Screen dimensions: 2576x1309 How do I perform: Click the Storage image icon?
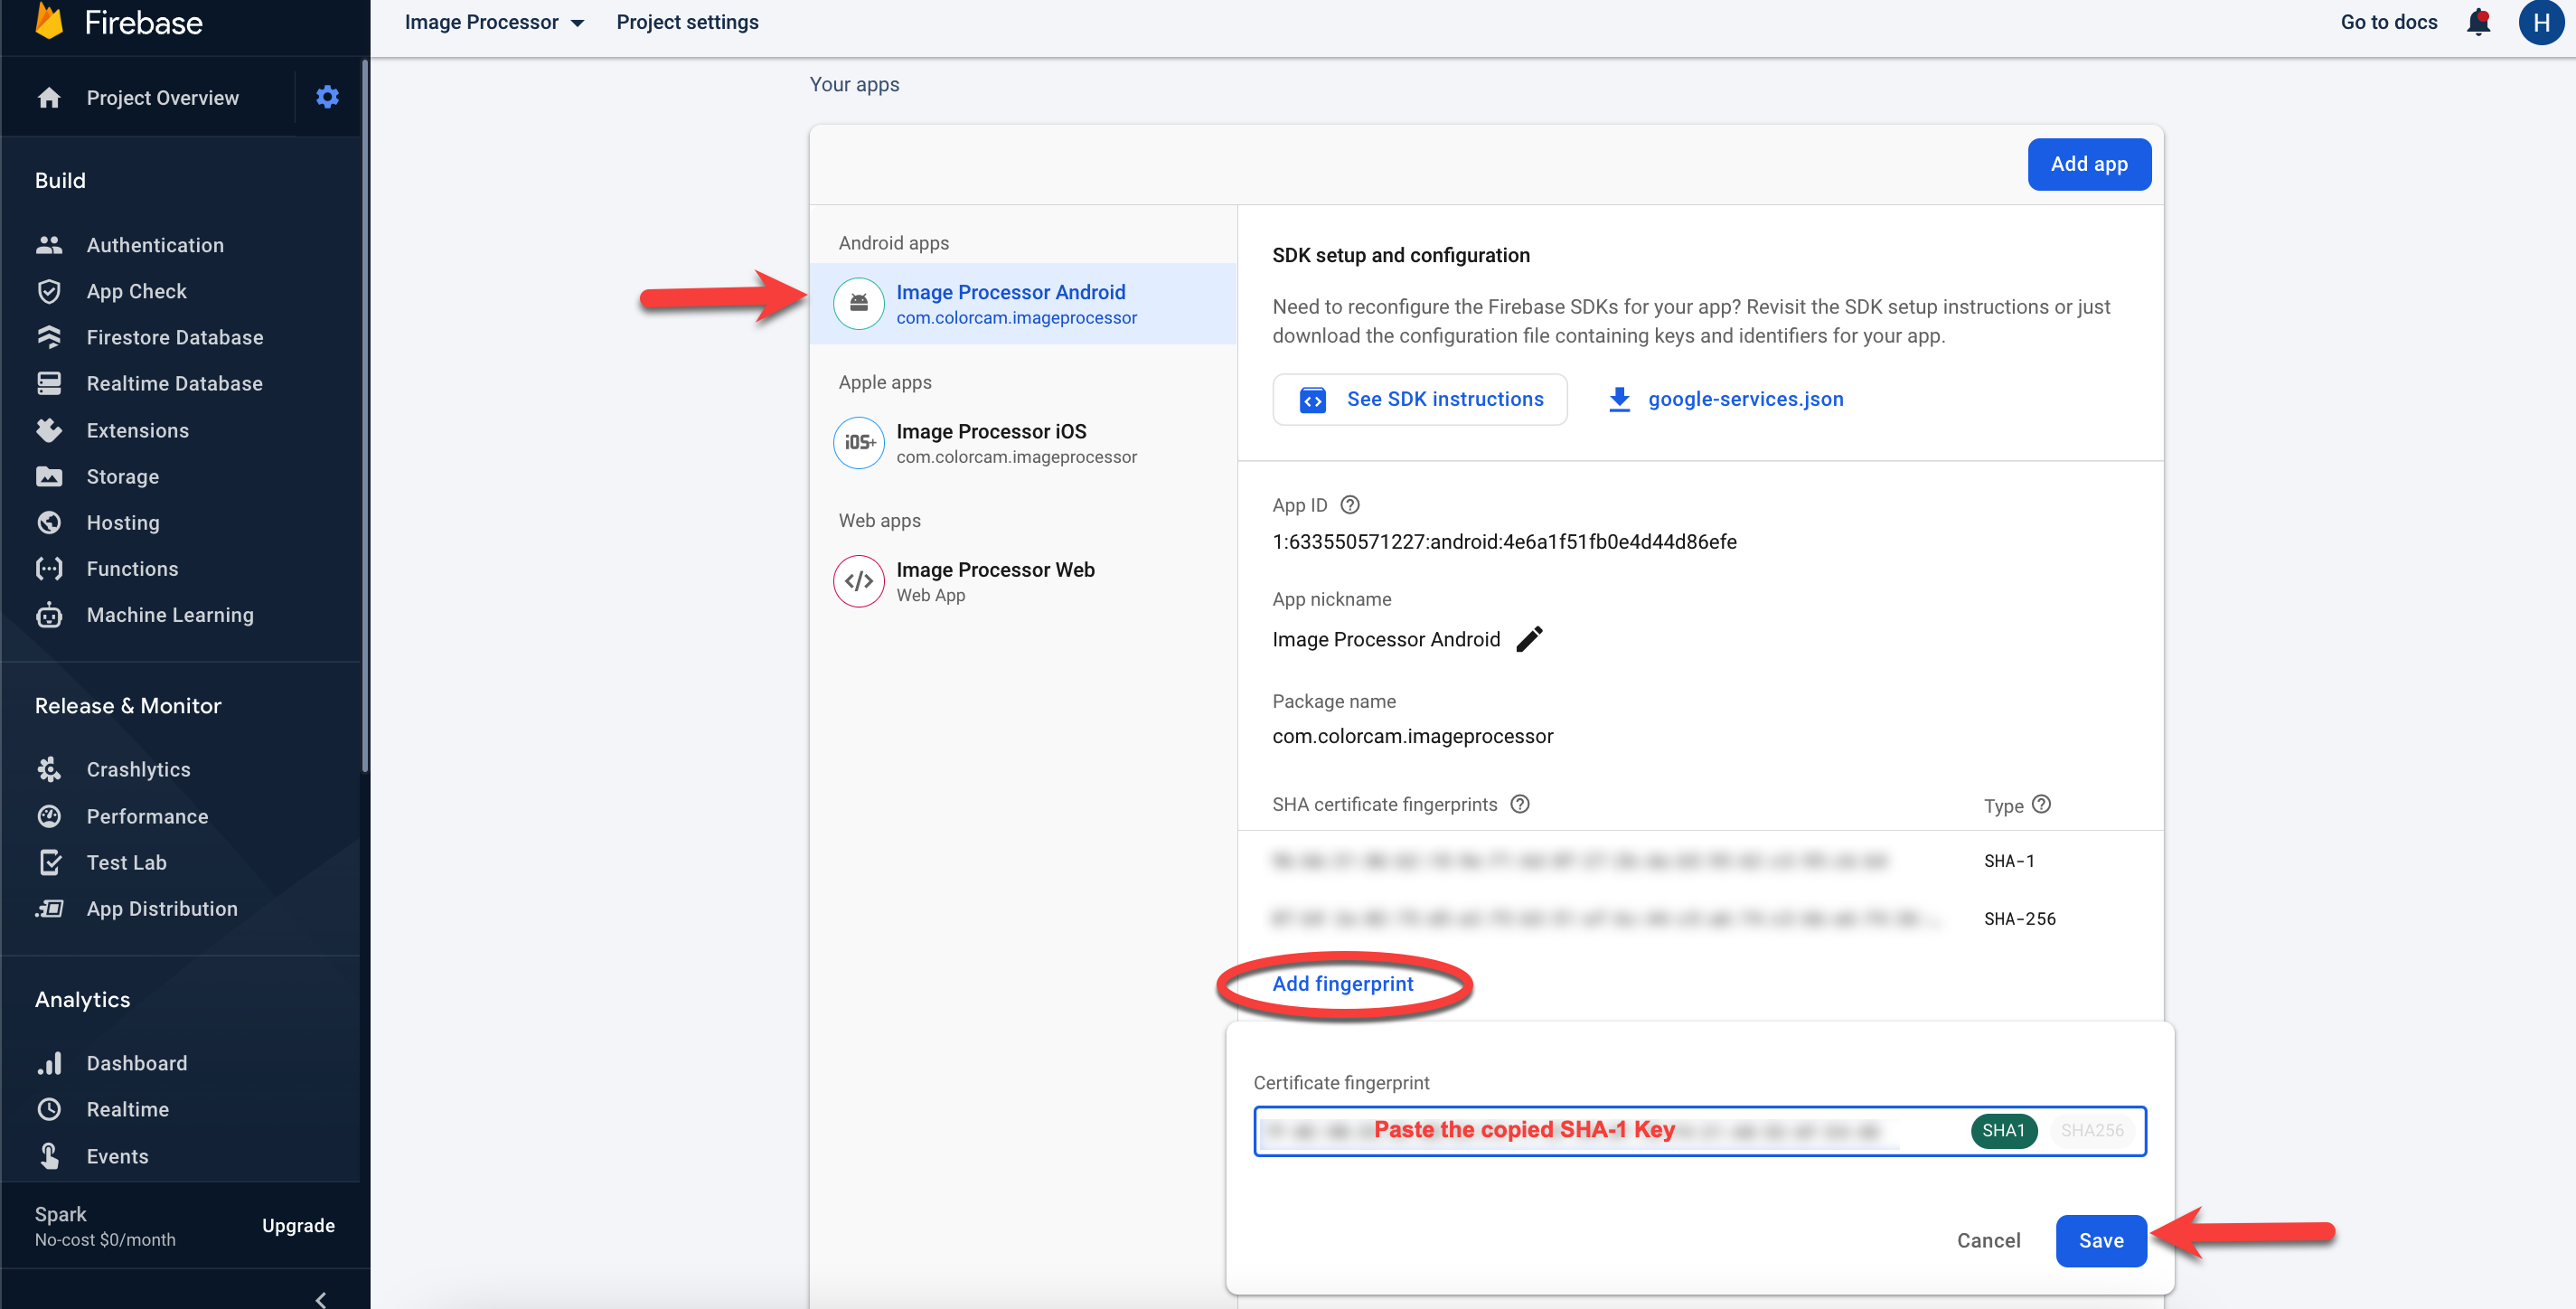[49, 476]
